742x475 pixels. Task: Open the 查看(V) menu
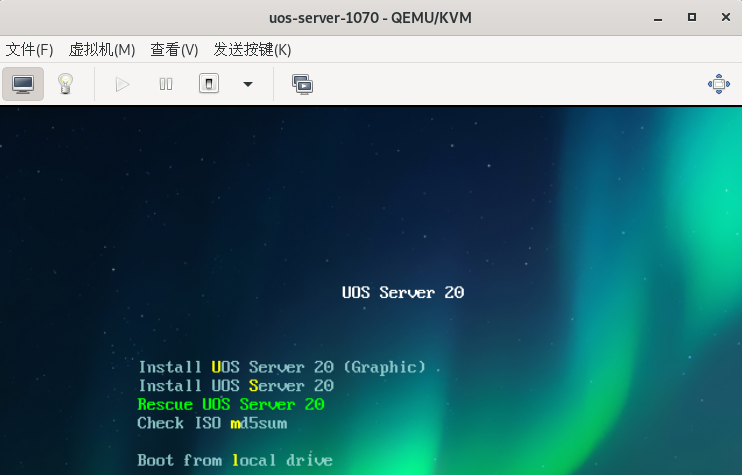174,49
